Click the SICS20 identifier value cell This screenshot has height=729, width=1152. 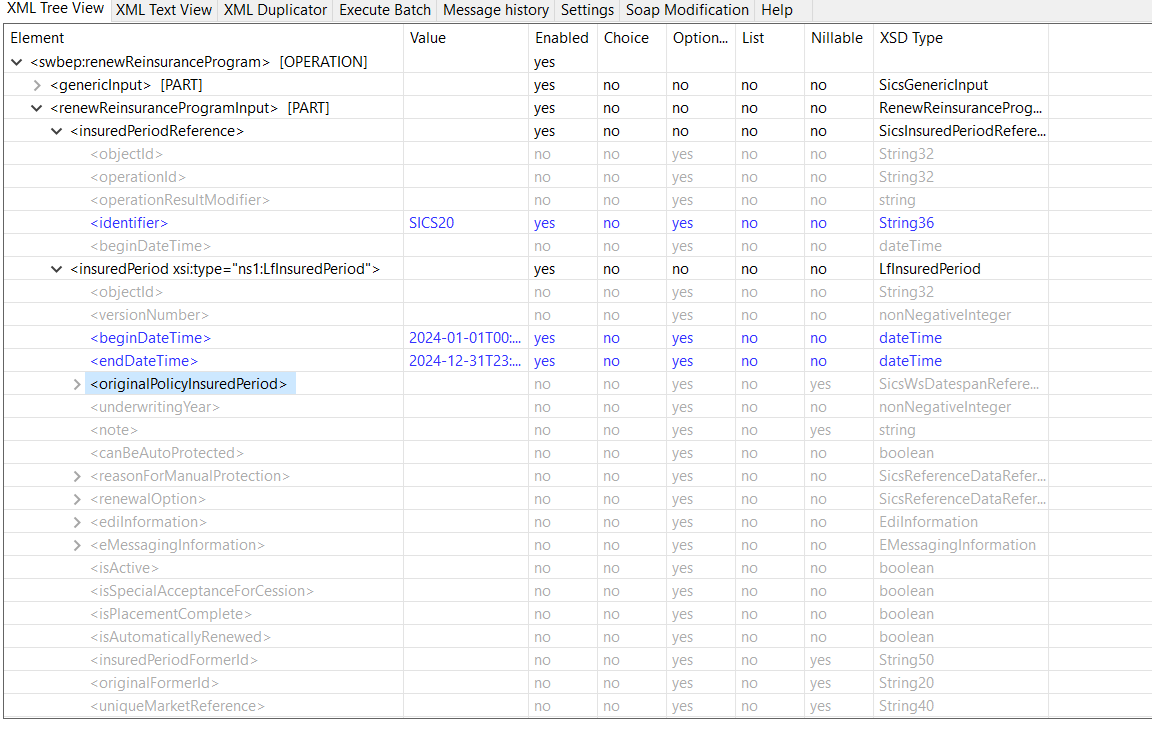[432, 223]
